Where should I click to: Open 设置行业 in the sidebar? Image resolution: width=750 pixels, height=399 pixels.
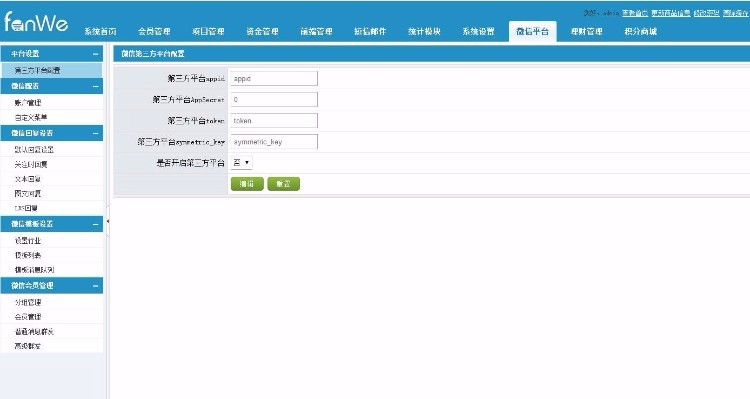[28, 240]
